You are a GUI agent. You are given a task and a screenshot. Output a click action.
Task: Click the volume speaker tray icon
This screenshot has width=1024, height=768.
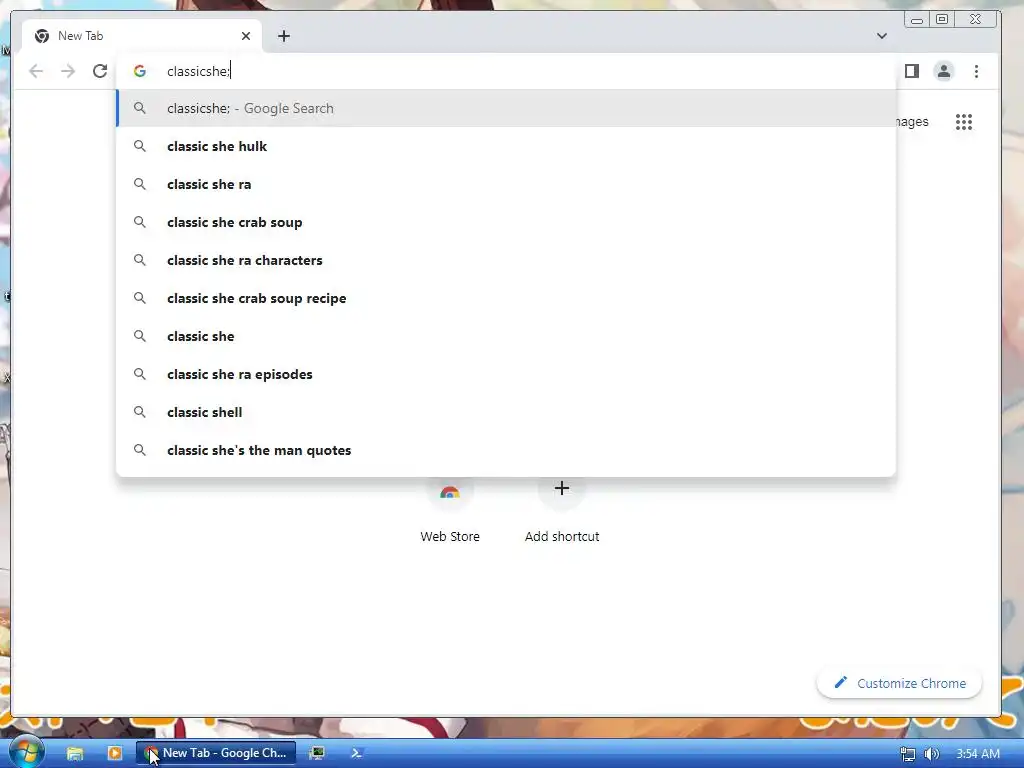932,754
